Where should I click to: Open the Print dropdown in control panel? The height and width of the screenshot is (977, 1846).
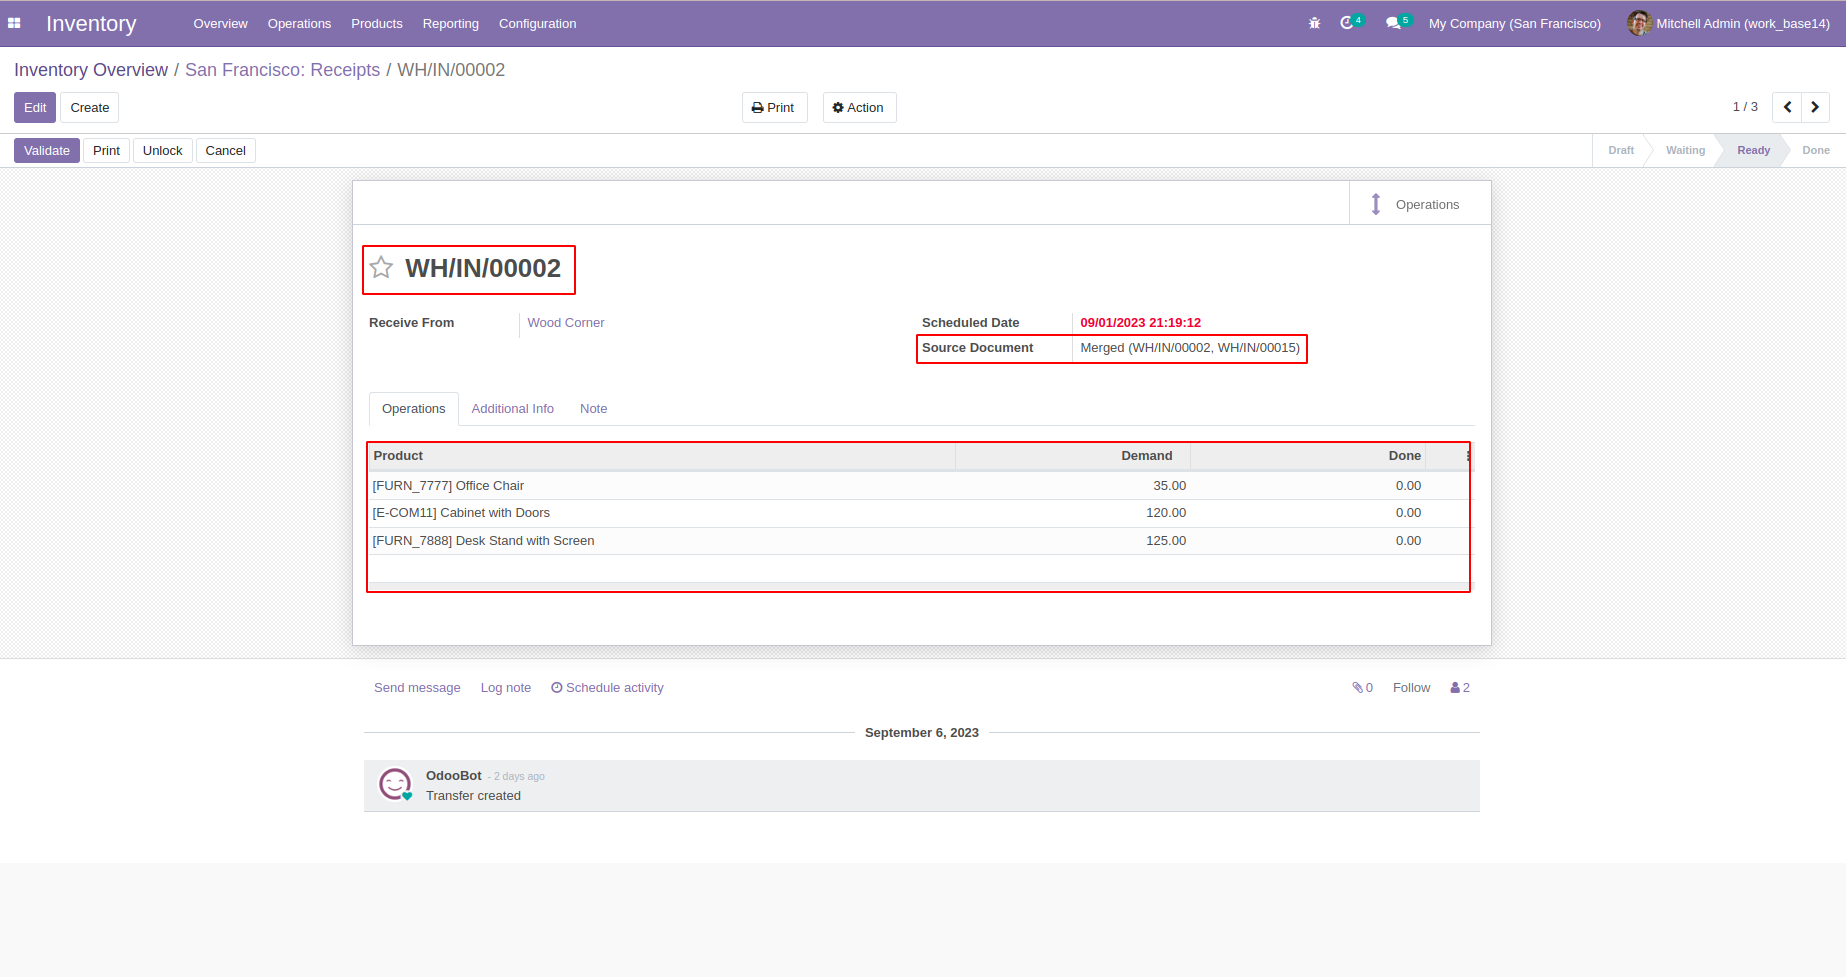pos(774,108)
